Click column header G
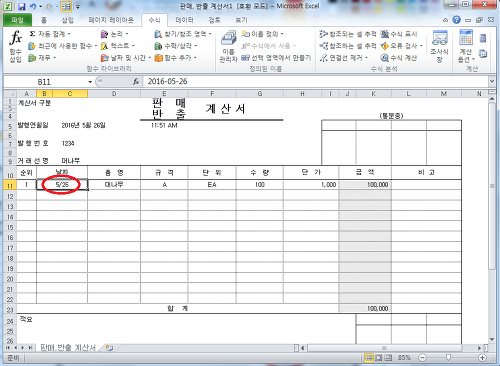Image resolution: width=500 pixels, height=366 pixels. click(x=260, y=94)
